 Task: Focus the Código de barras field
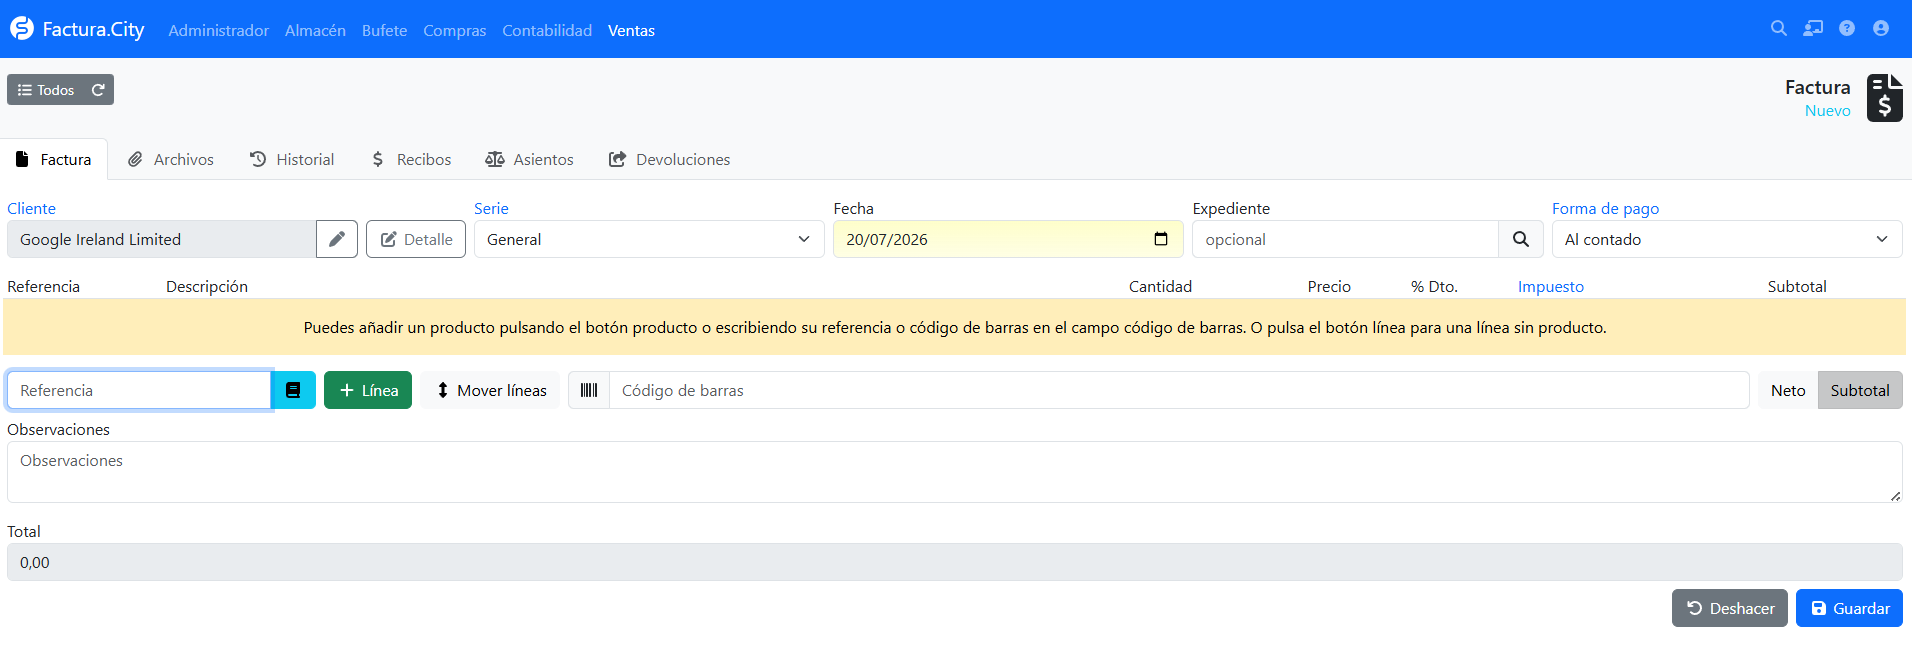(x=1179, y=390)
